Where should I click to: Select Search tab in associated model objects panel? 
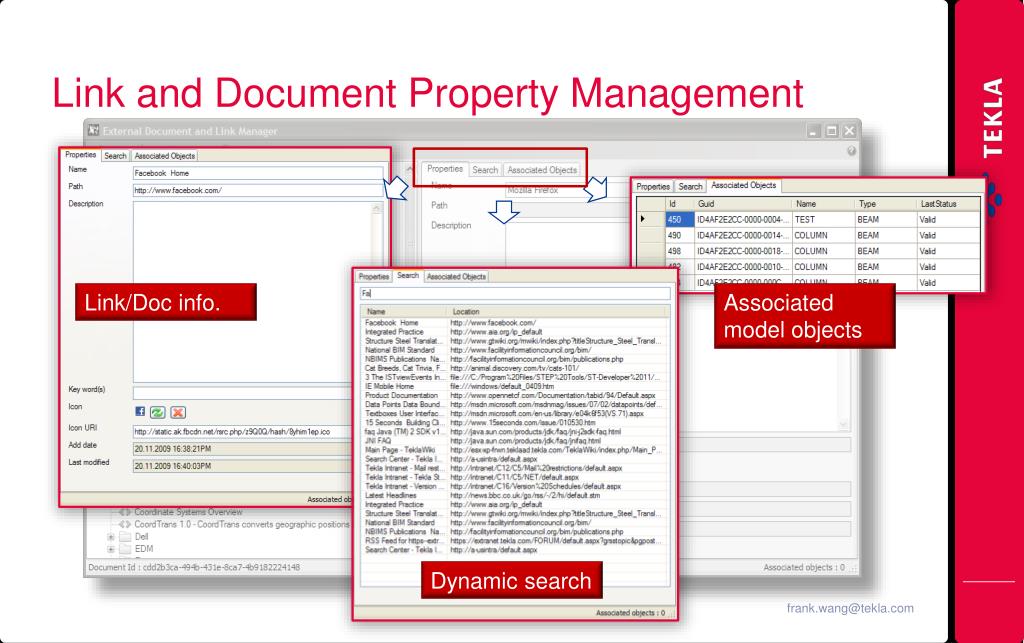[690, 187]
